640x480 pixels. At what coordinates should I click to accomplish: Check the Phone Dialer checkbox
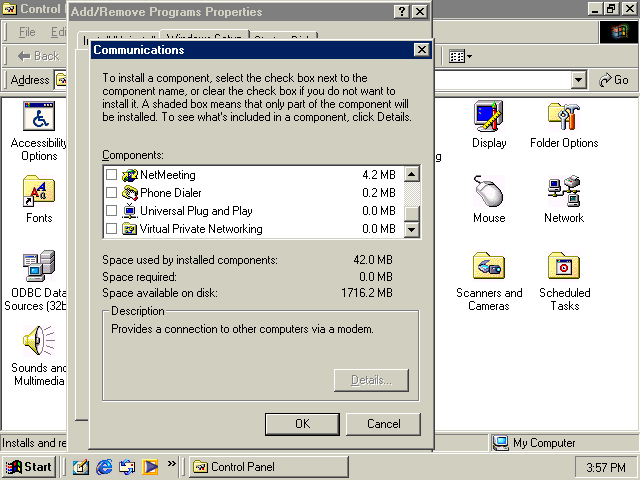tap(111, 193)
